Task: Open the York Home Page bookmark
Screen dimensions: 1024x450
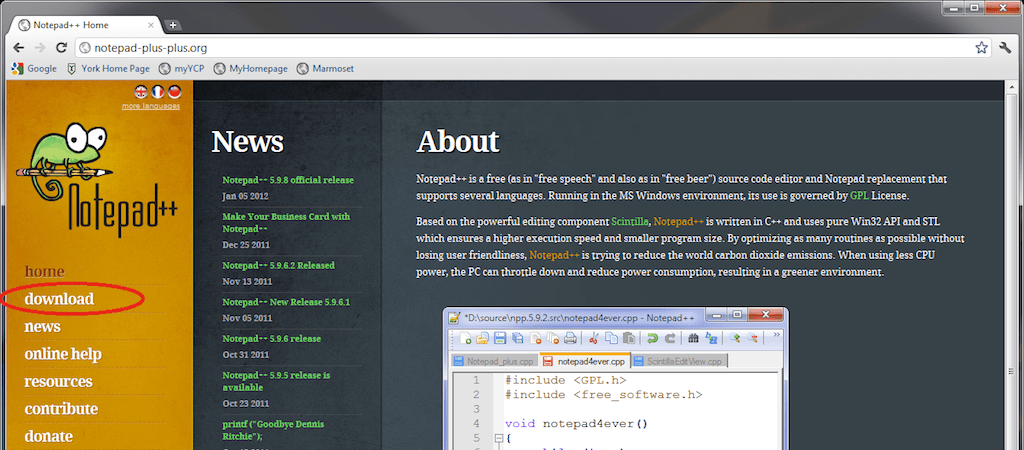Action: (x=108, y=68)
